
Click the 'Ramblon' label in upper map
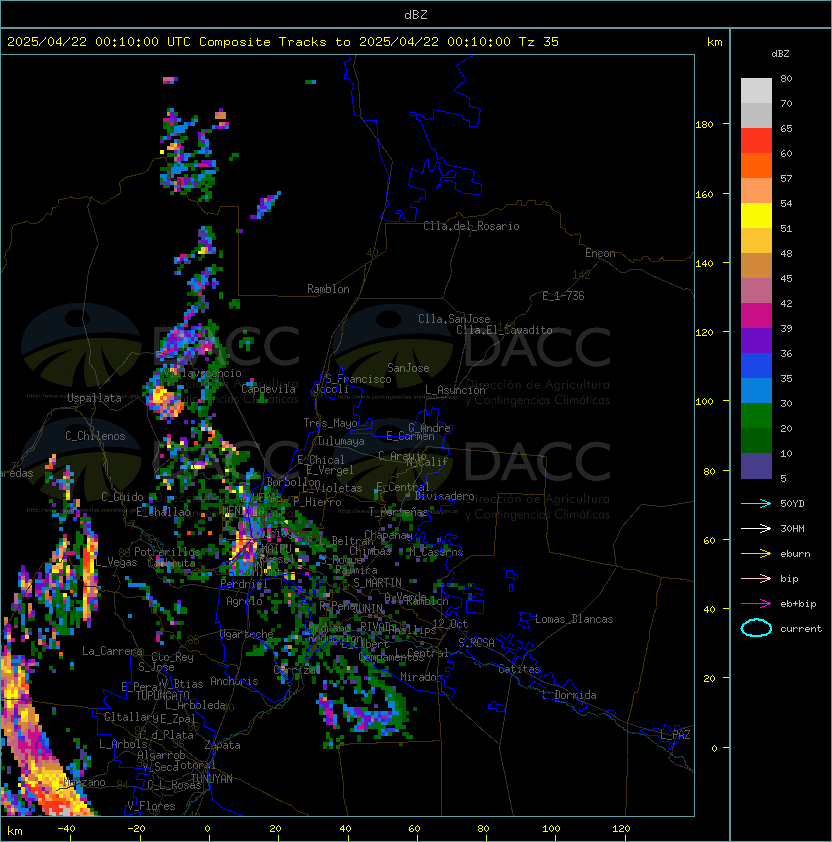click(328, 289)
